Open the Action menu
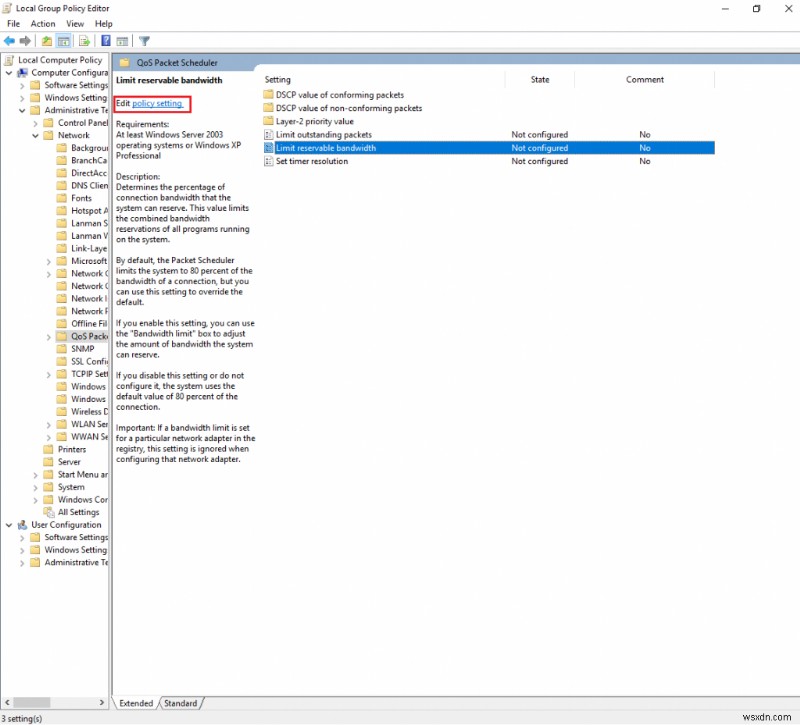The width and height of the screenshot is (800, 725). click(42, 23)
